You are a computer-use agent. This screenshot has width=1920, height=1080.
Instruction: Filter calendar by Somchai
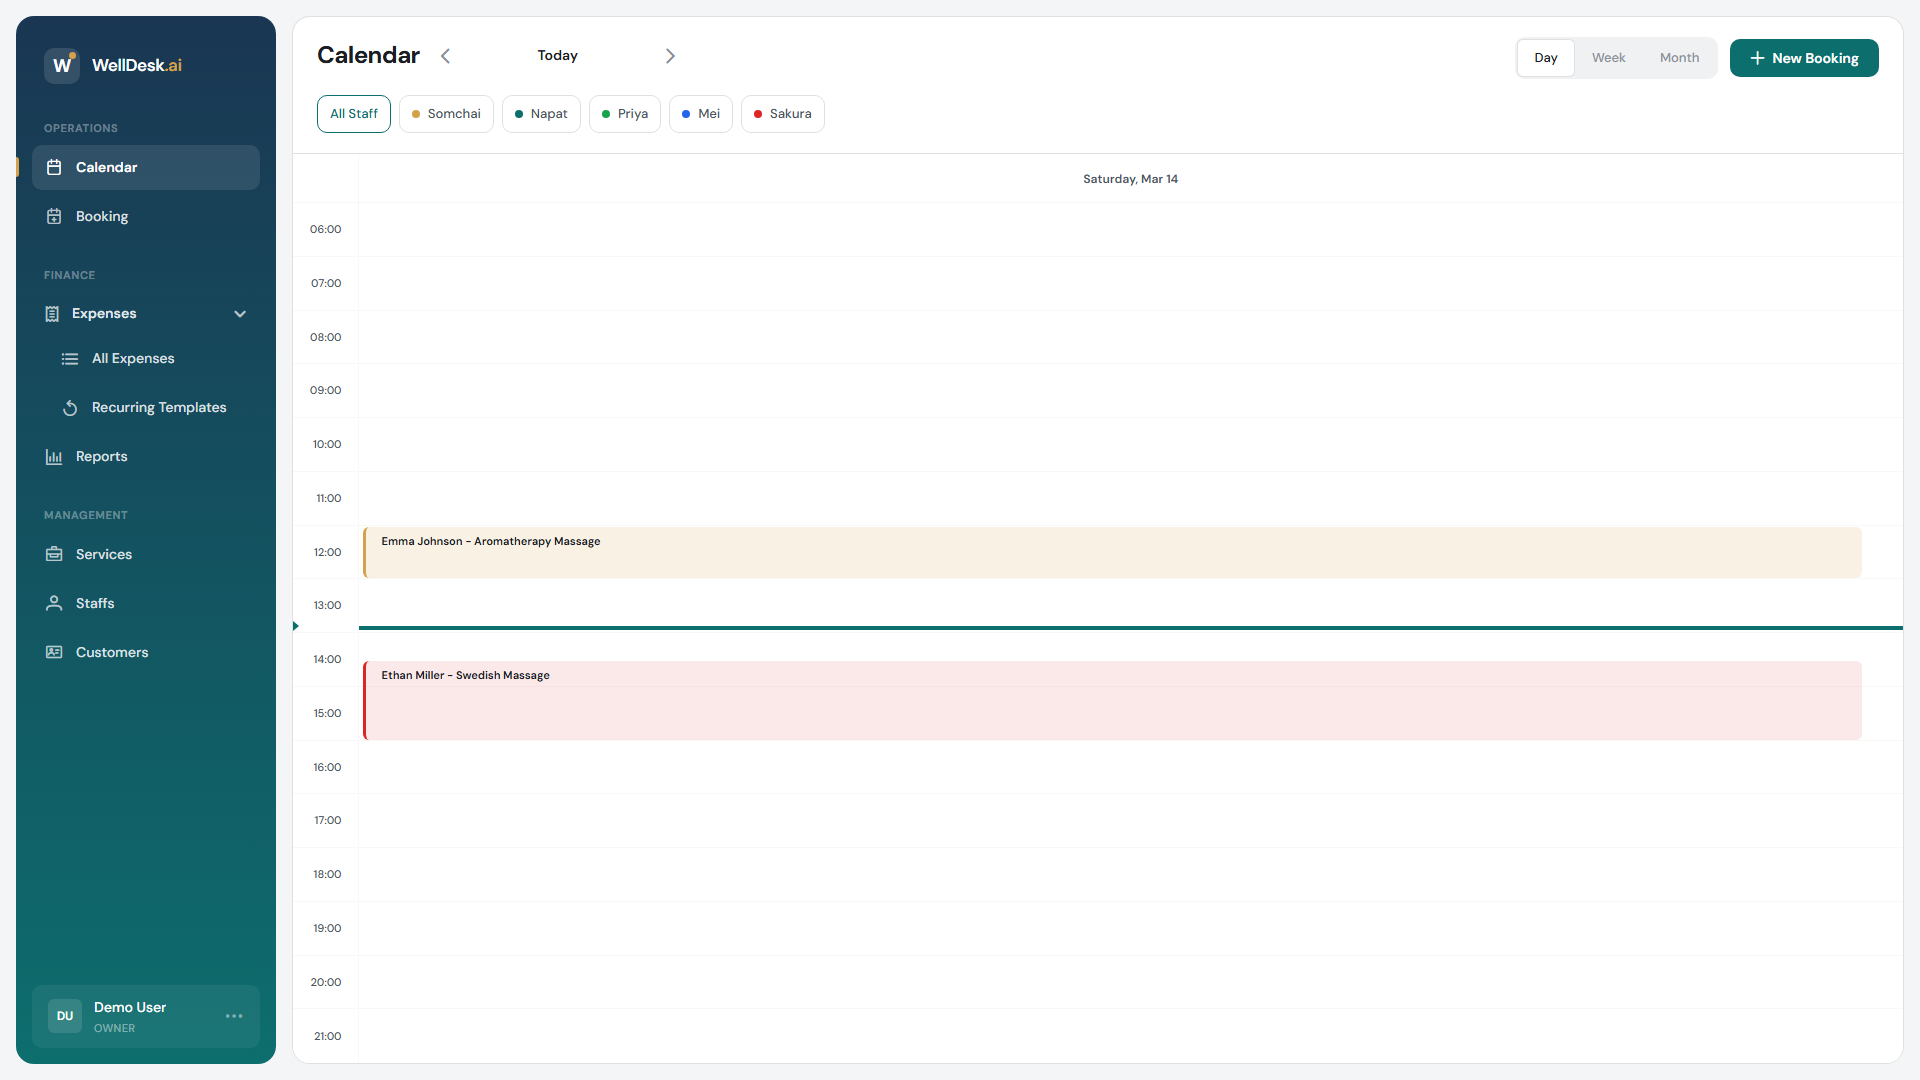pos(446,114)
